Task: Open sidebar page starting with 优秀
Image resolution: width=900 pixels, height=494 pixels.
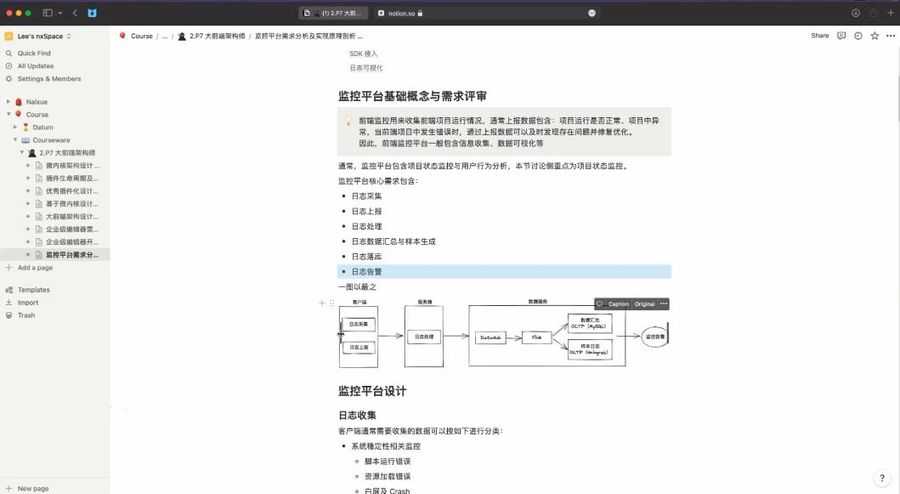Action: 72,190
